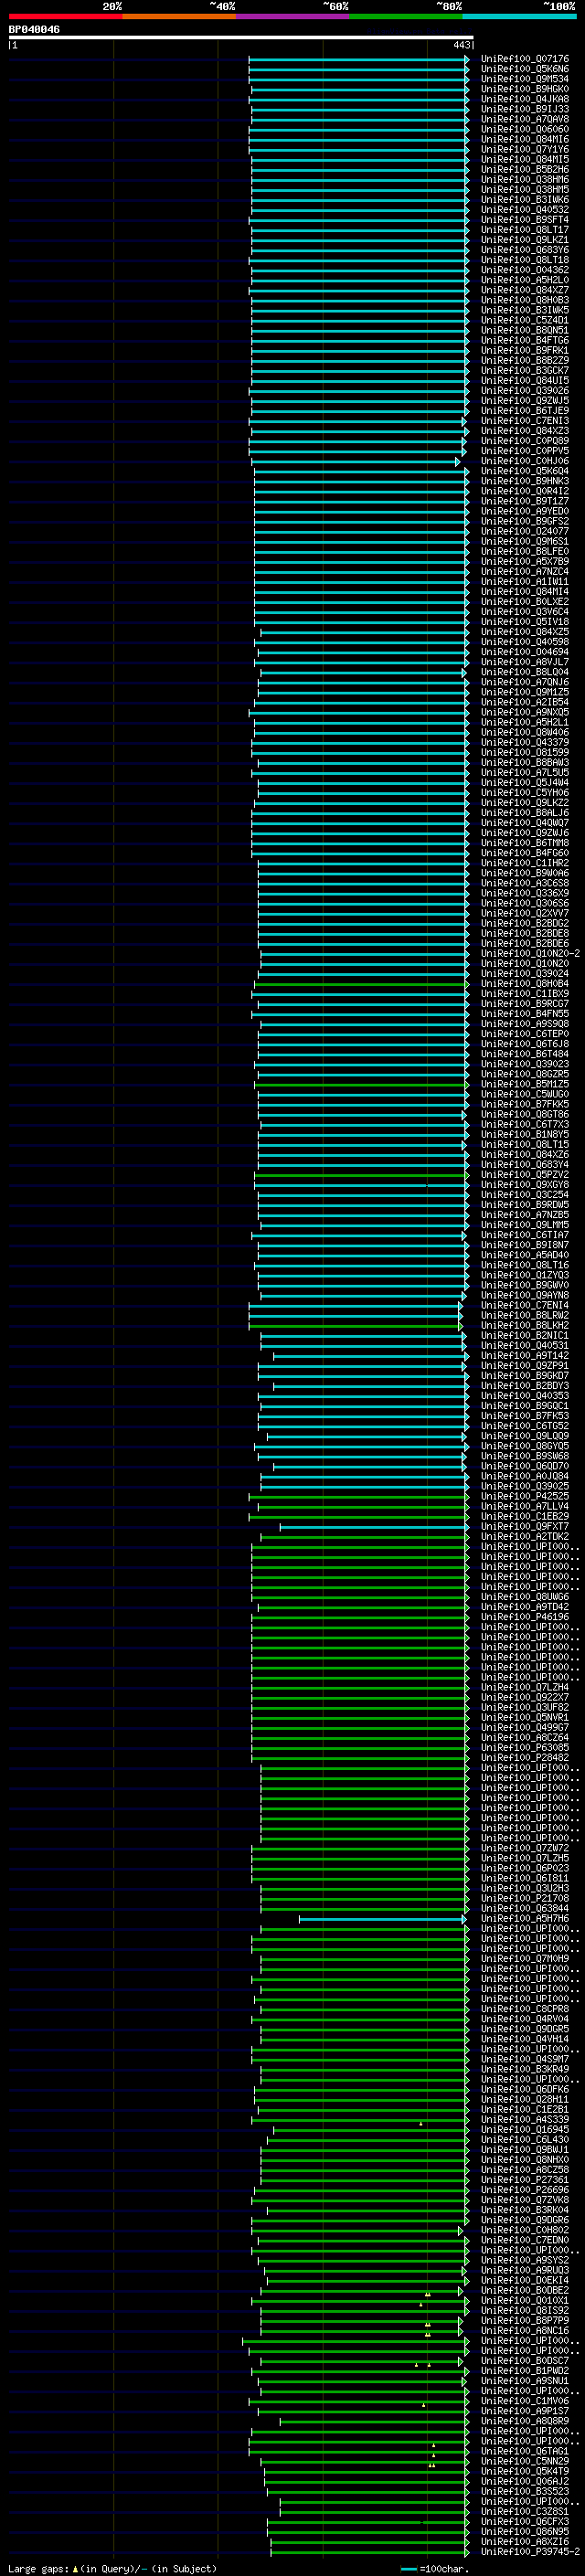This screenshot has height=2576, width=585.
Task: Open hit UniRef100_Q9M534
Action: click(x=525, y=79)
